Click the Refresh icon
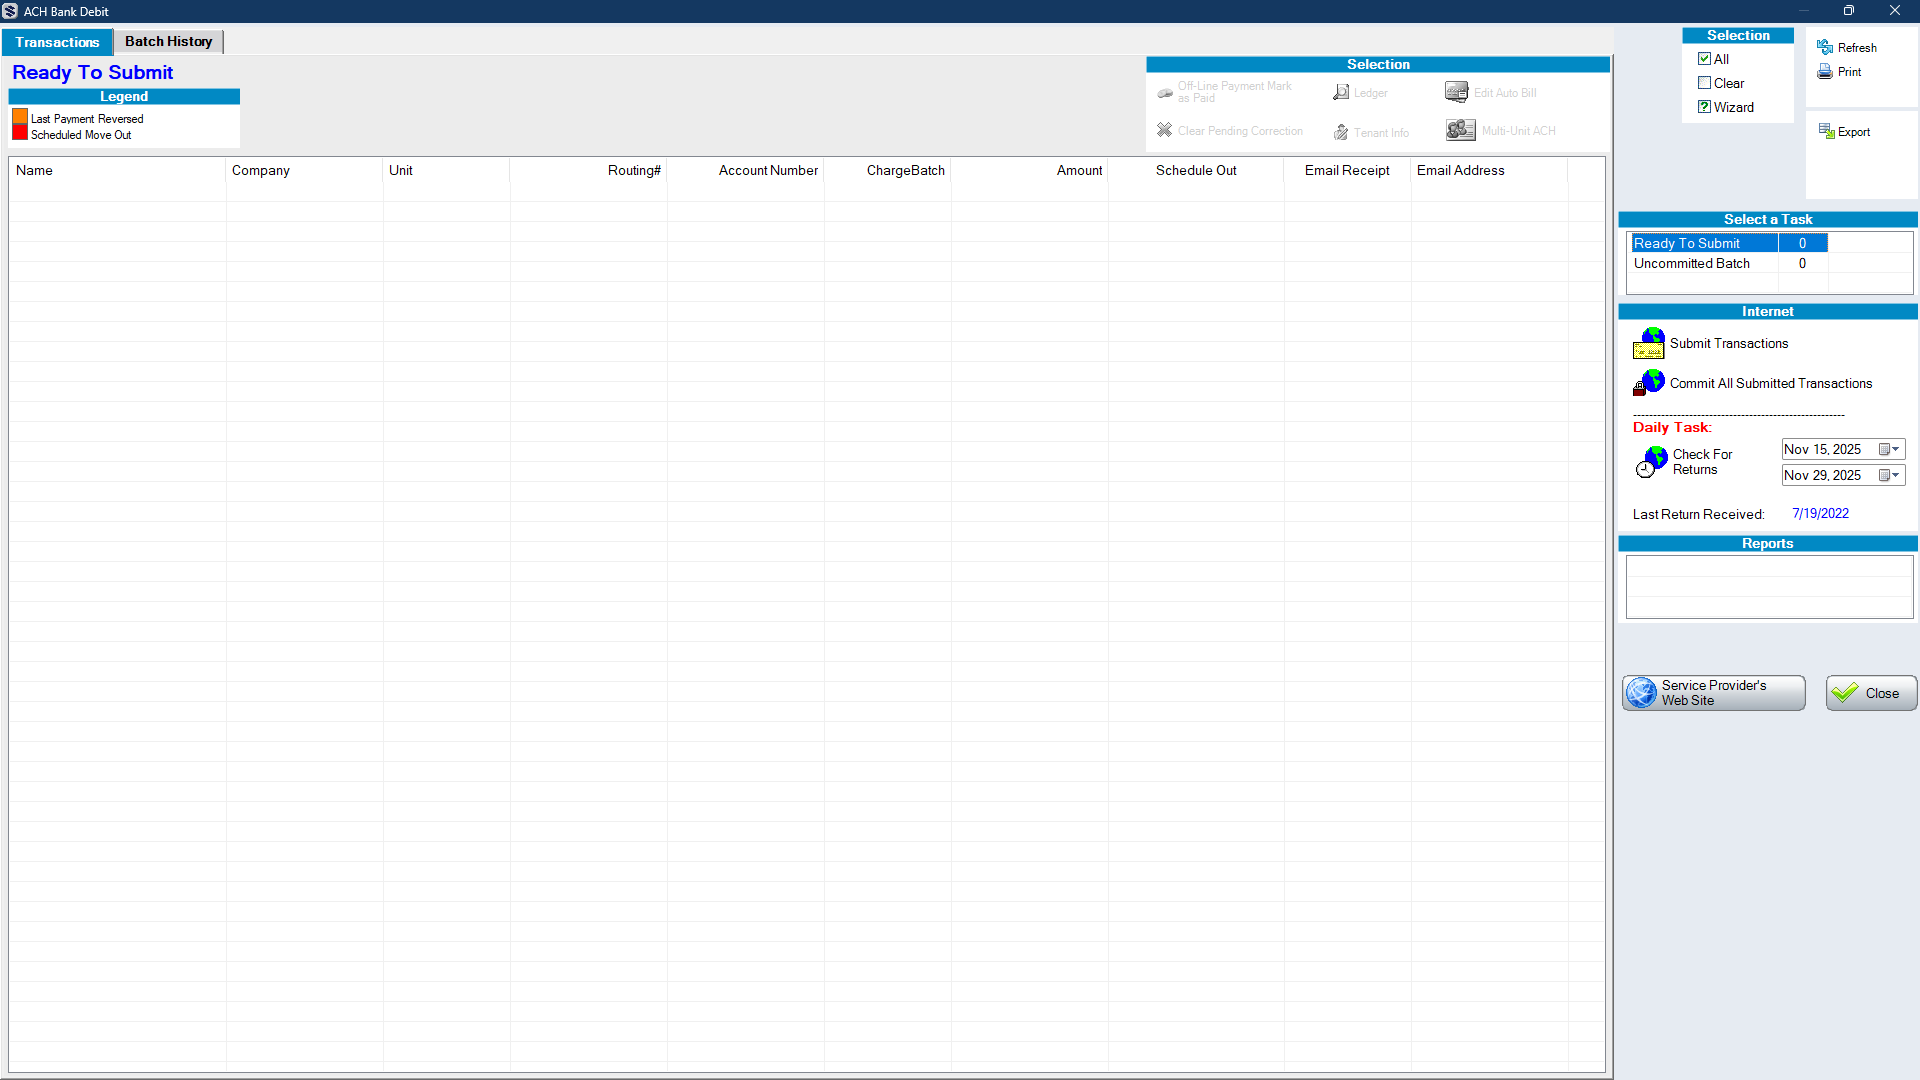 pyautogui.click(x=1825, y=47)
